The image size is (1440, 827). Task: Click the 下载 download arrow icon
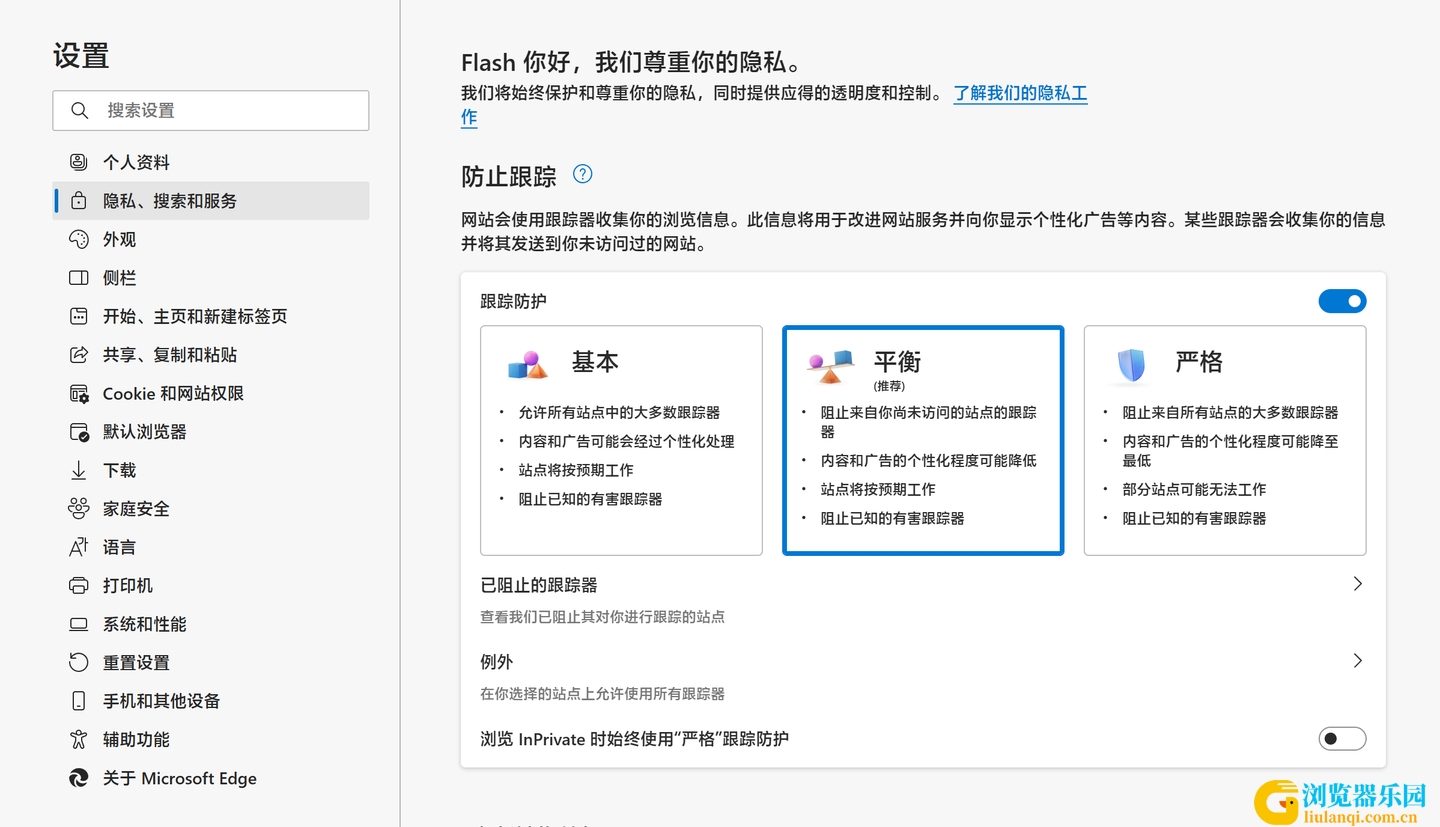pyautogui.click(x=79, y=470)
